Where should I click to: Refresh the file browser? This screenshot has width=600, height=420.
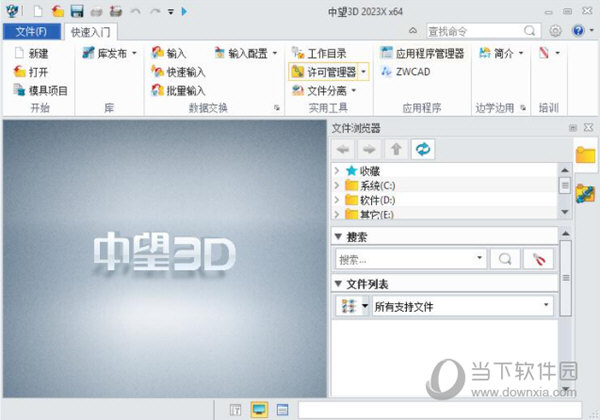click(x=423, y=149)
